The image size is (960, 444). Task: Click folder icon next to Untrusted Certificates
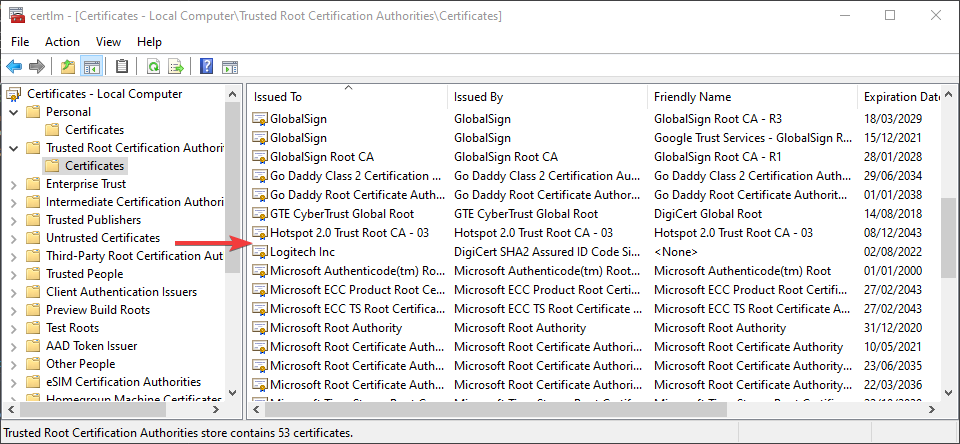tap(32, 238)
